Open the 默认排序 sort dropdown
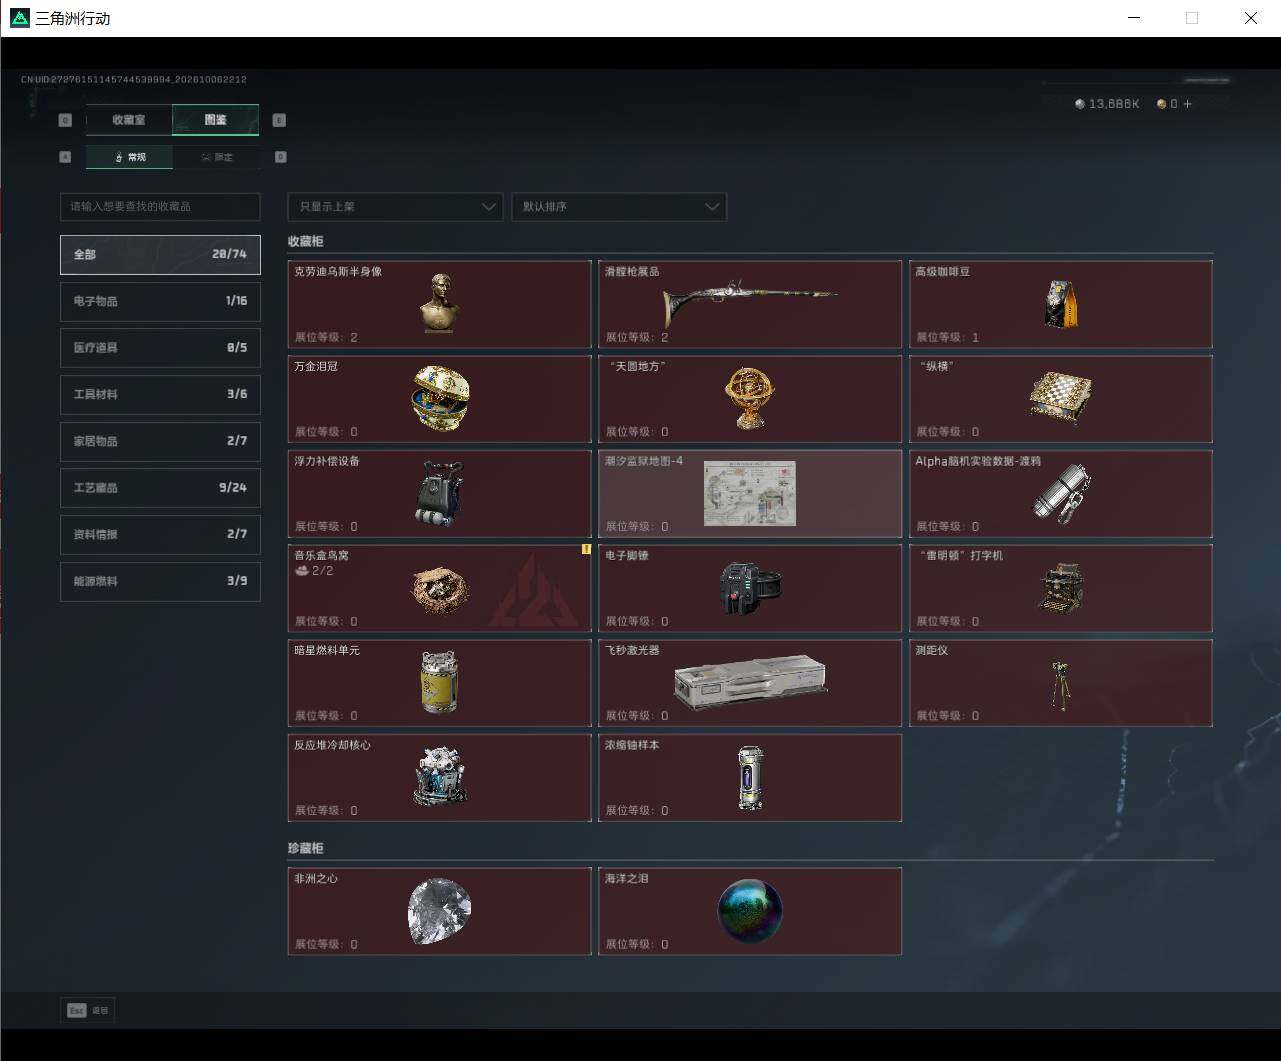Image resolution: width=1281 pixels, height=1061 pixels. (619, 207)
